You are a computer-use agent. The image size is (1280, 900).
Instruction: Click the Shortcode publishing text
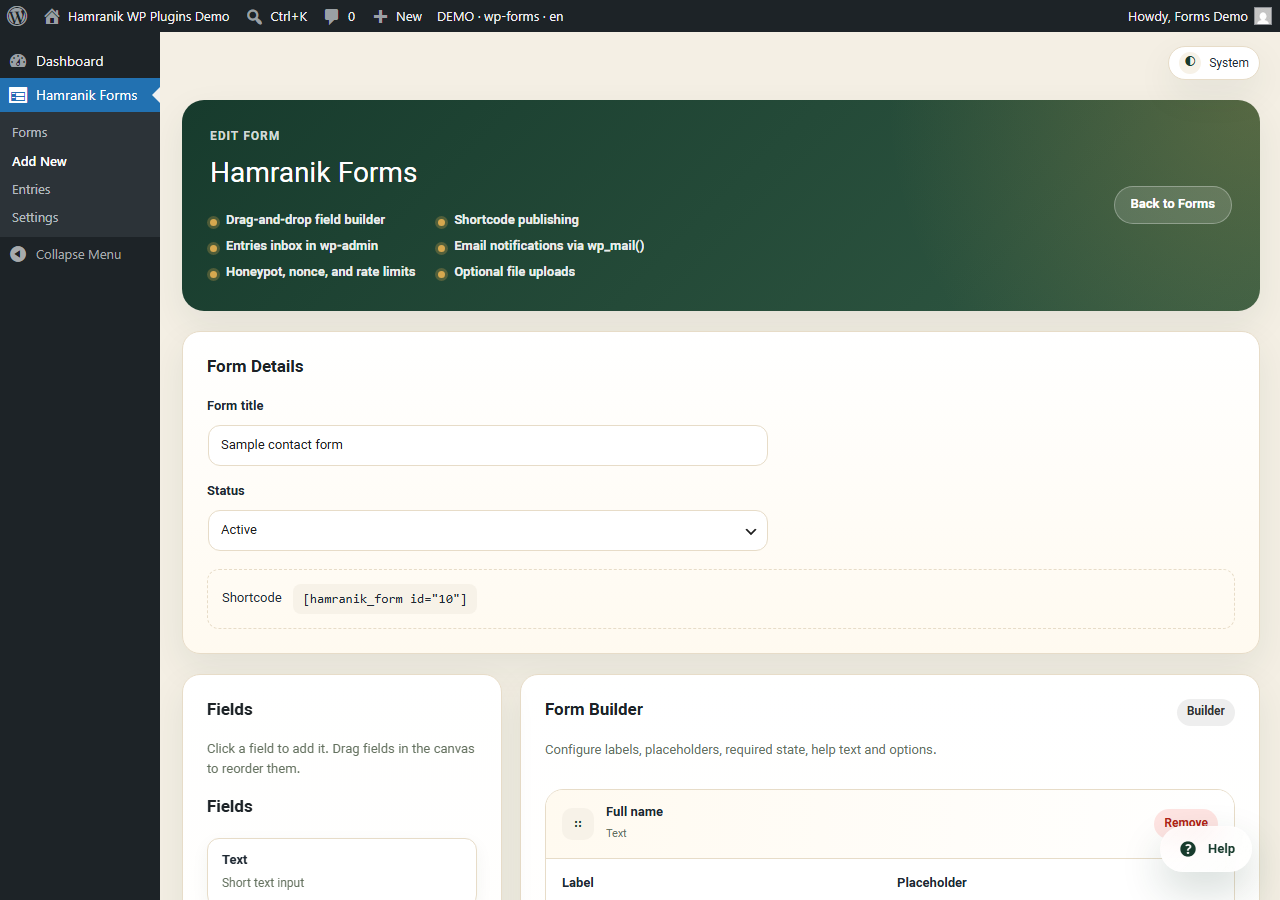point(516,220)
